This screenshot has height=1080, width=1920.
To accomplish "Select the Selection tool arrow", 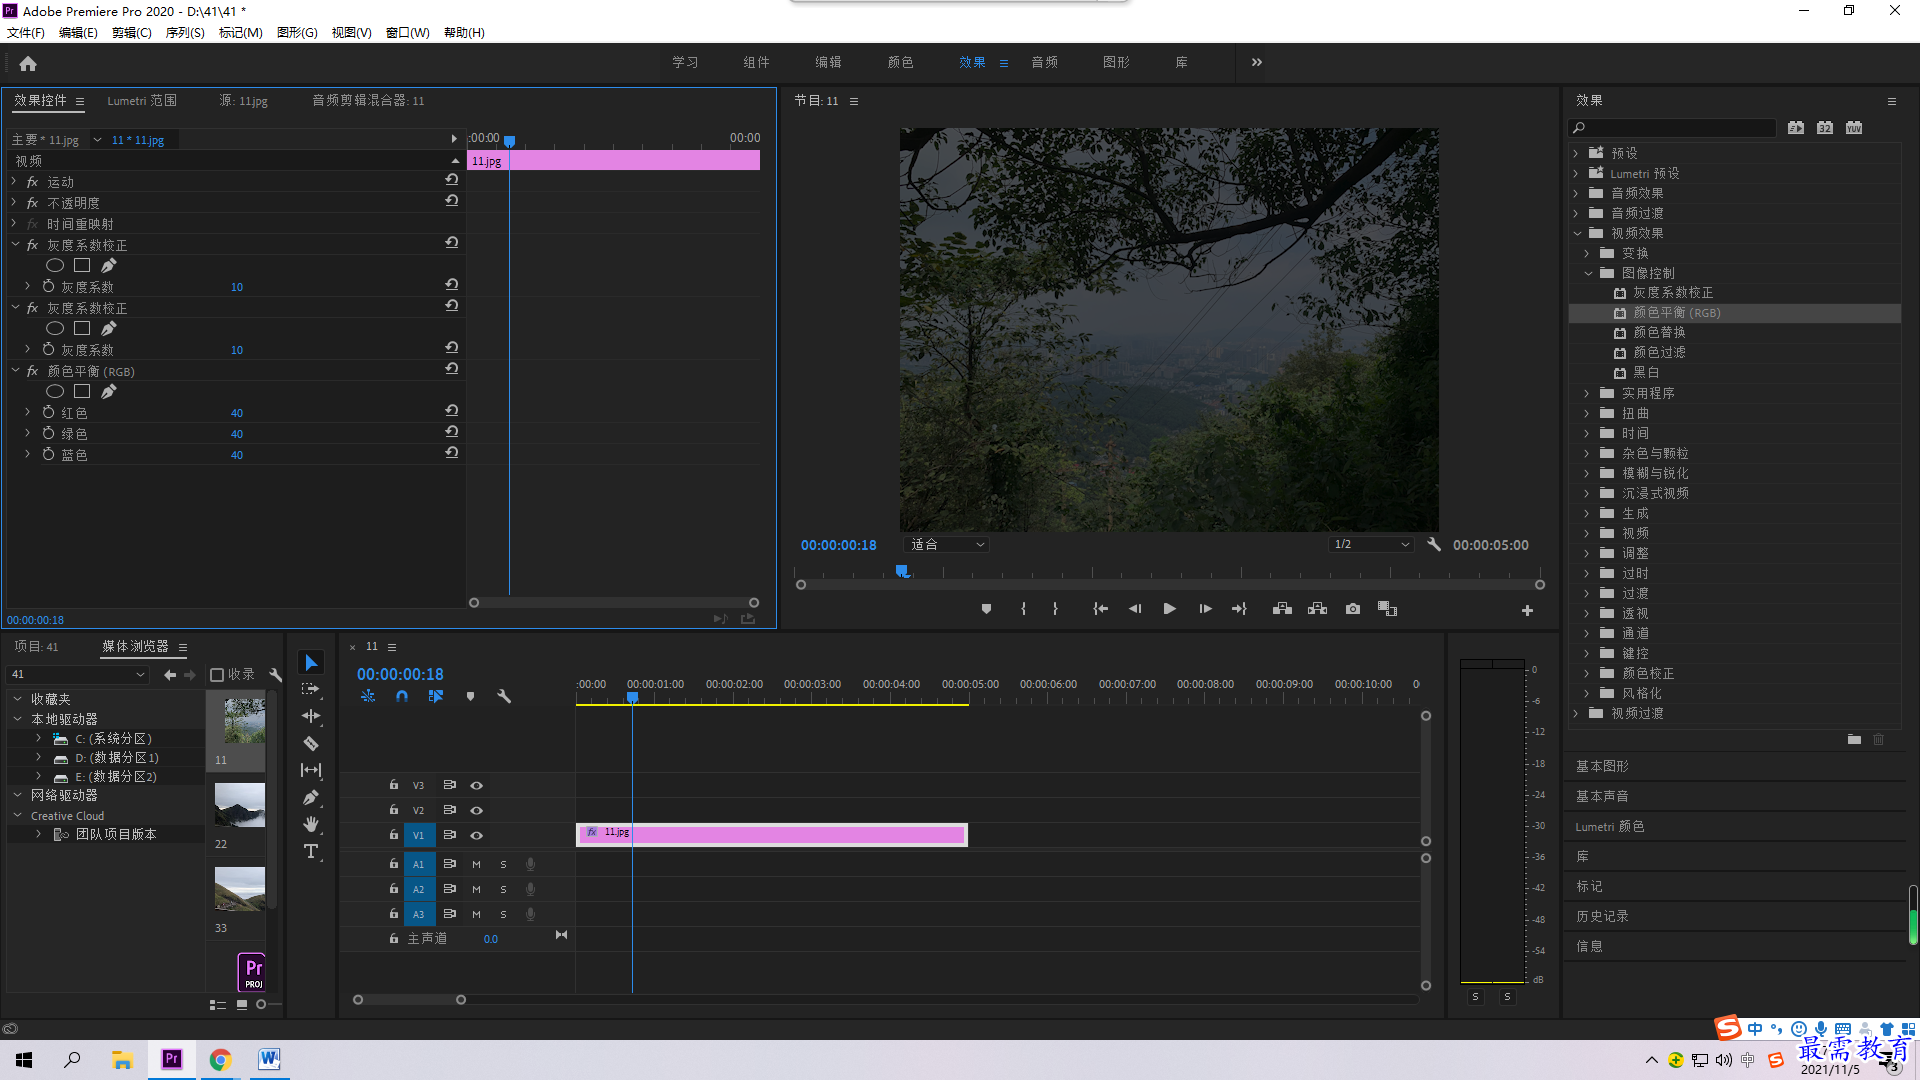I will (311, 663).
